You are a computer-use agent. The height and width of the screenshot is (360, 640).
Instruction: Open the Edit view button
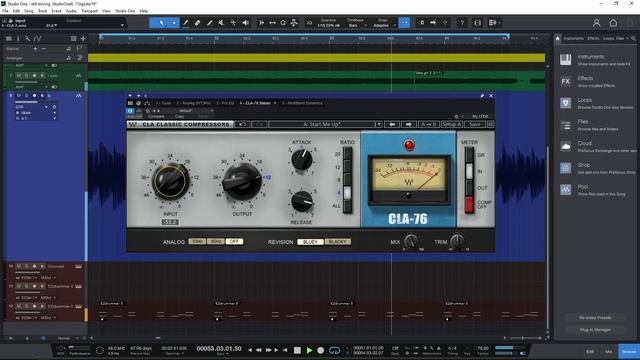pos(590,351)
